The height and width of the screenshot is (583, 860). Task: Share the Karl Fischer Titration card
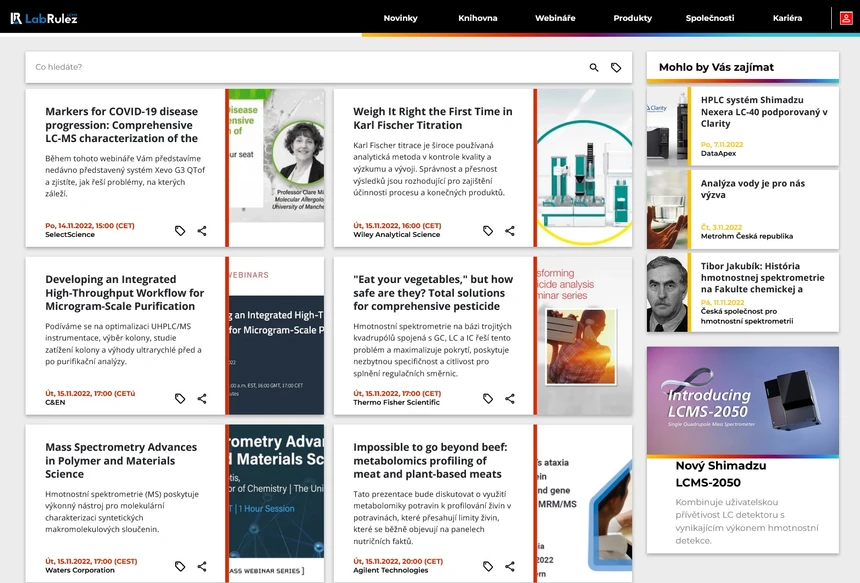[x=510, y=231]
